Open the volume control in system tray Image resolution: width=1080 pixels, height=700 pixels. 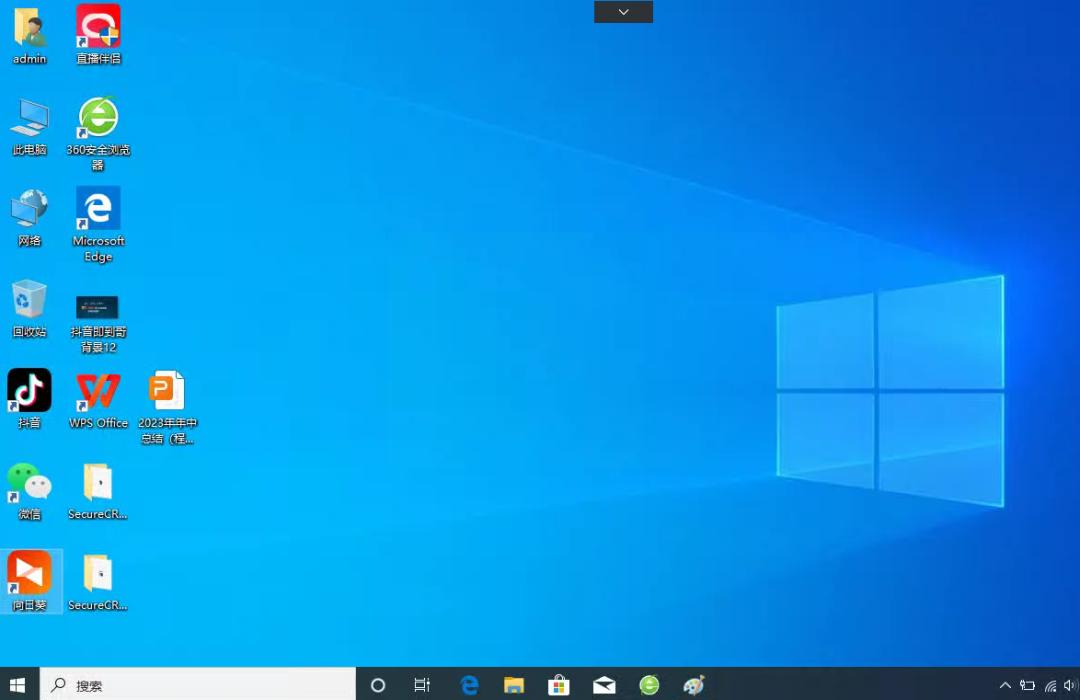click(x=1073, y=686)
